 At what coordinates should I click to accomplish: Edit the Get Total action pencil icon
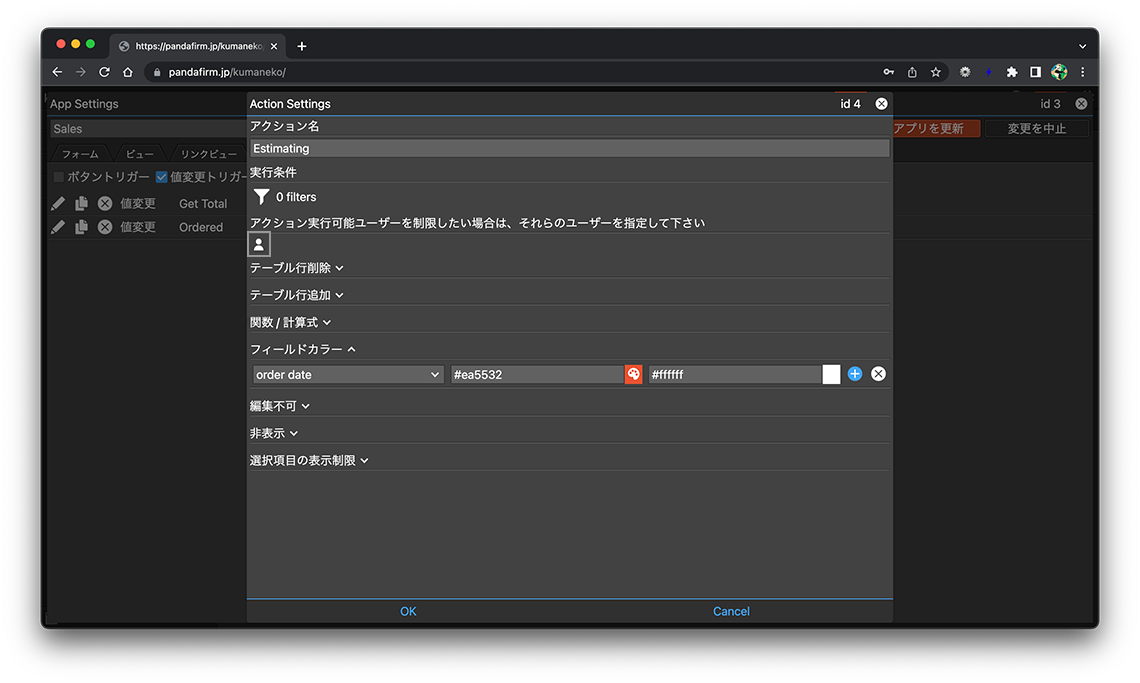point(58,203)
